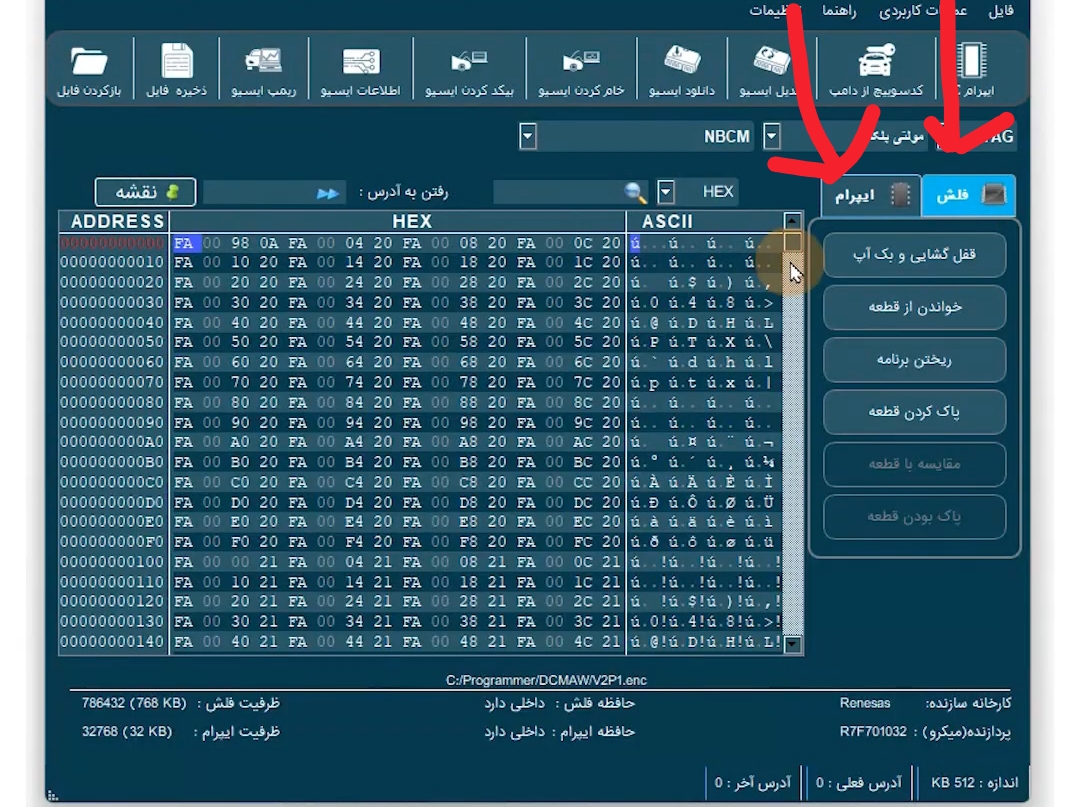Switch to the Flash (فلش) tab
The height and width of the screenshot is (807, 1080).
tap(968, 195)
